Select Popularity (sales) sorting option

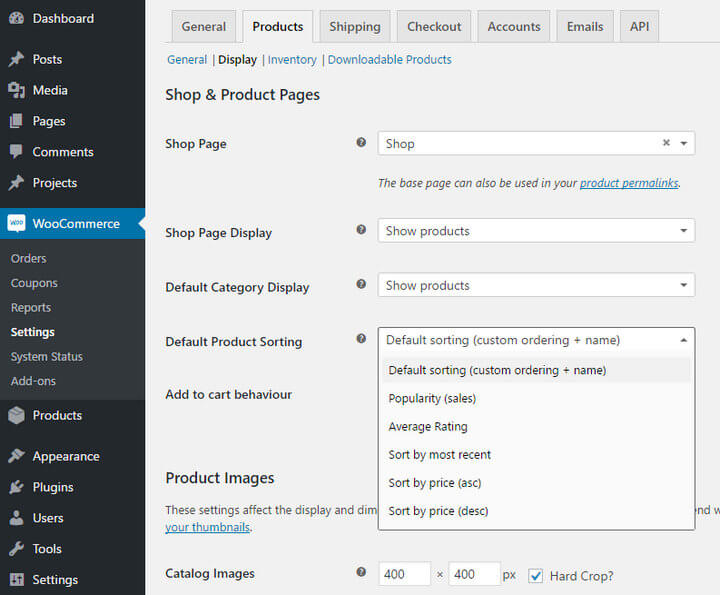(x=536, y=398)
